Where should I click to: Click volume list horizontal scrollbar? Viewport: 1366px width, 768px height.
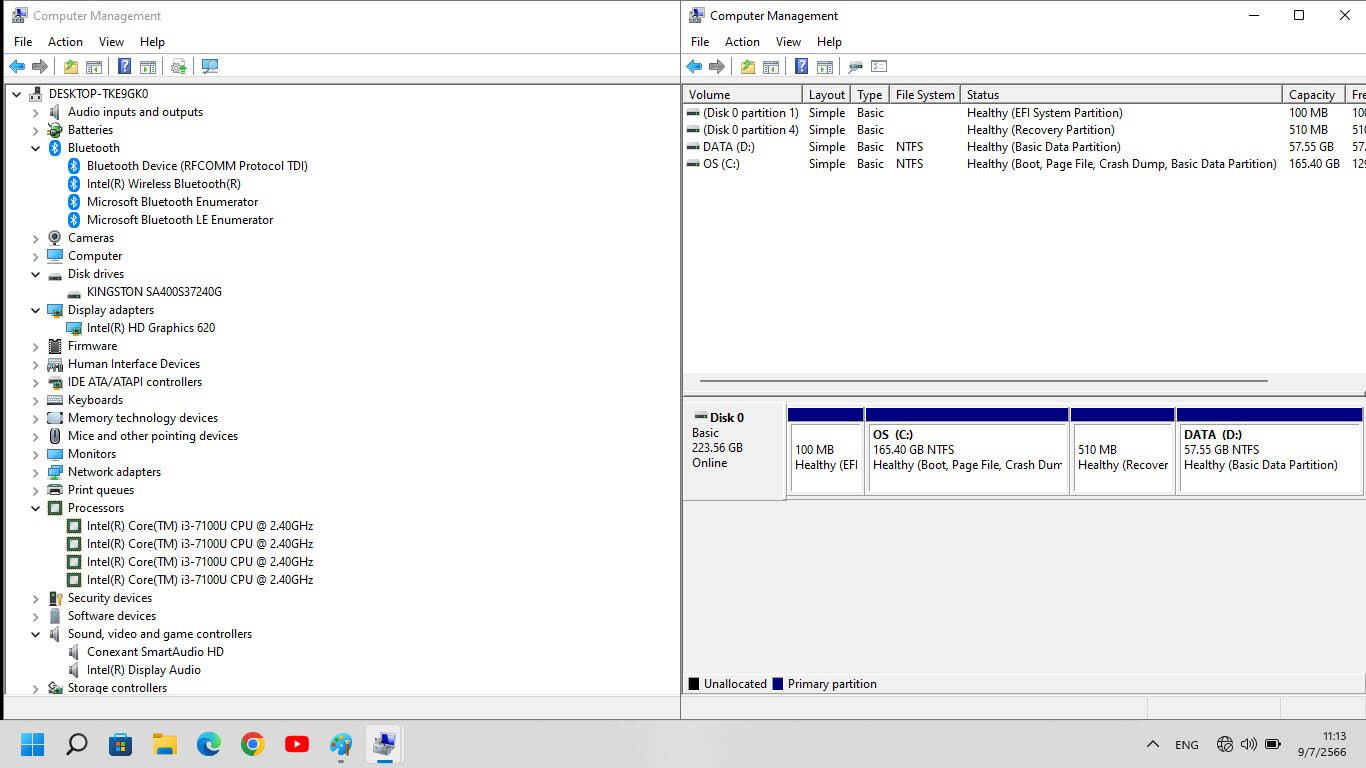[x=984, y=381]
